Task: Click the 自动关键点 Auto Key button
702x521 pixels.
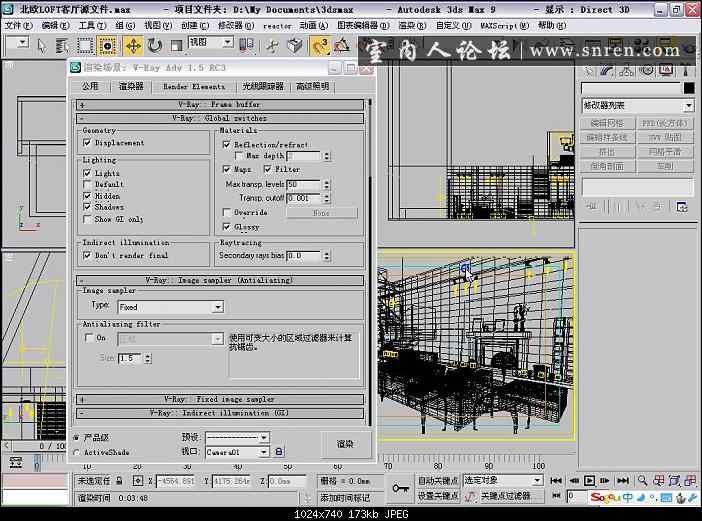Action: 437,481
